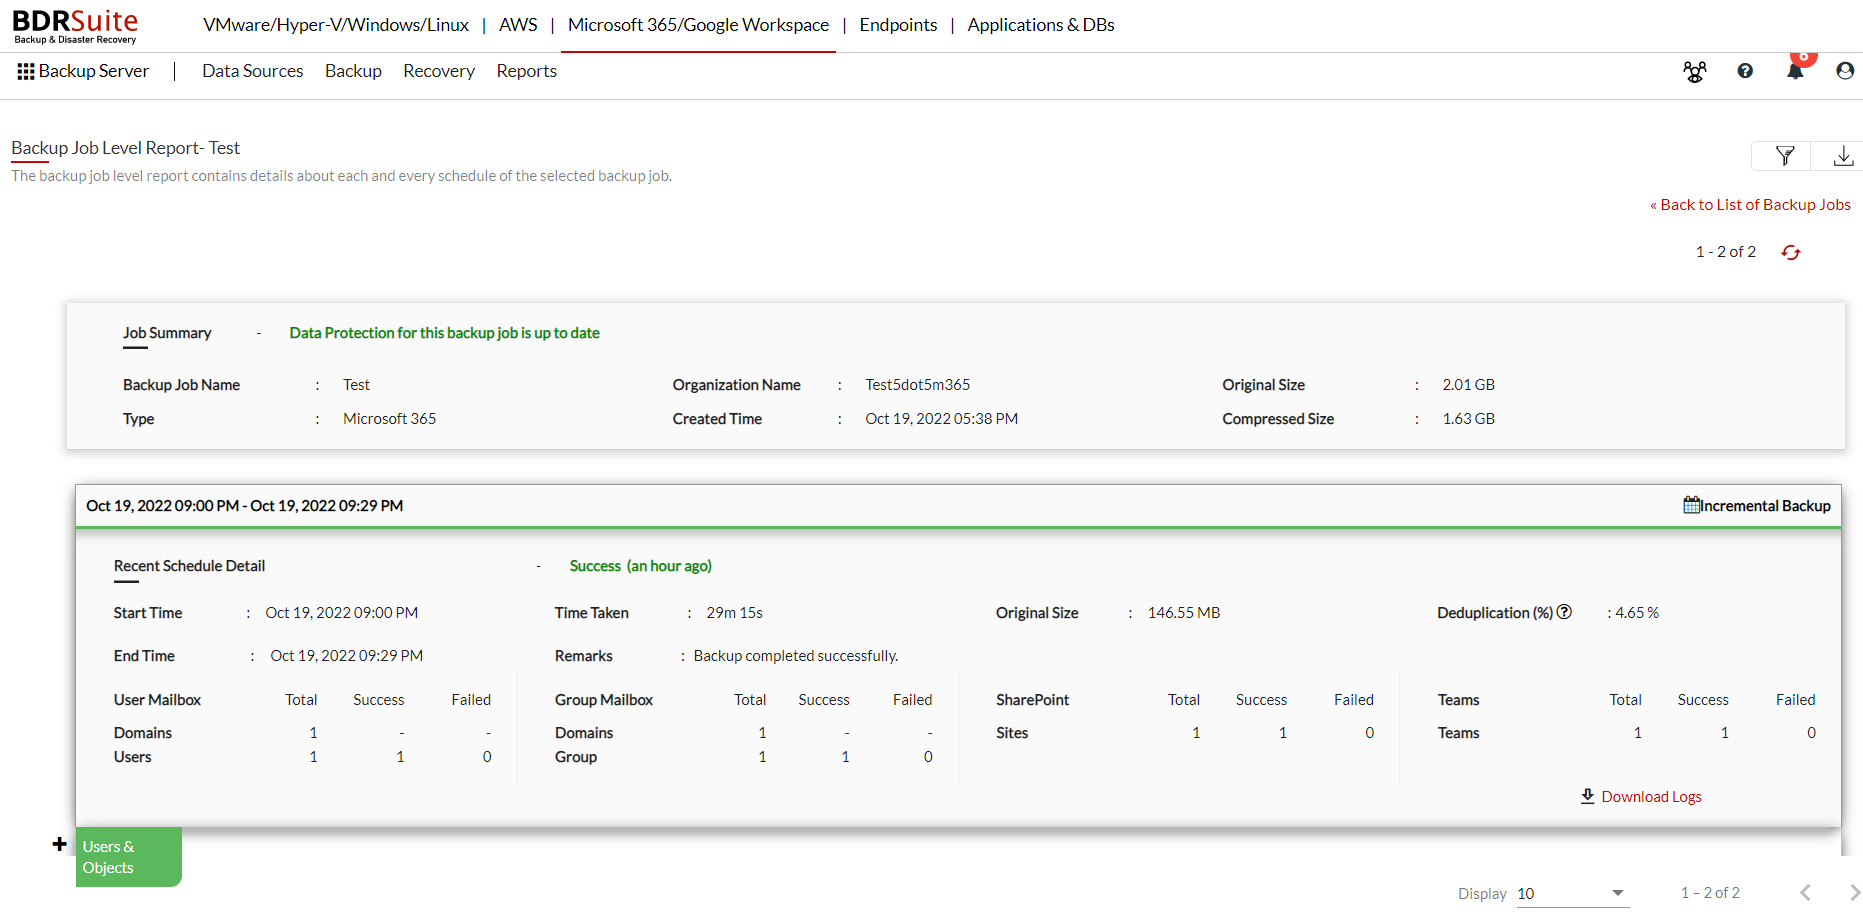Click the User Mailbox column heading
This screenshot has height=921, width=1863.
coord(157,700)
